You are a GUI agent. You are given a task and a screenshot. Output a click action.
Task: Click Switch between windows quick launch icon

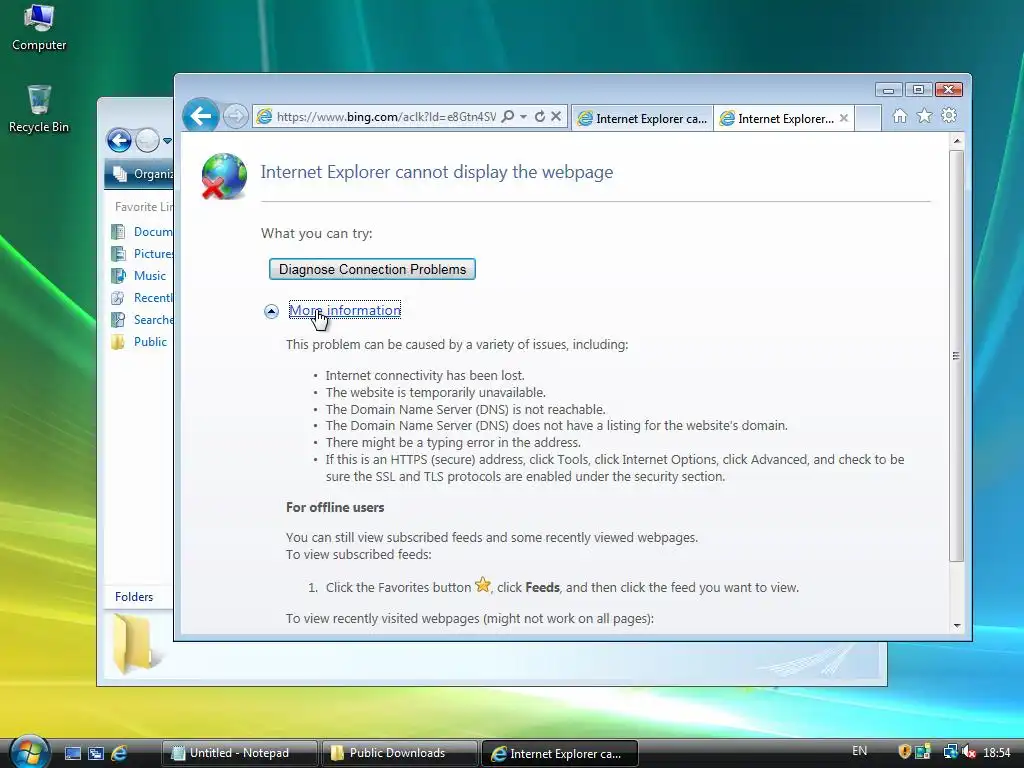coord(96,753)
